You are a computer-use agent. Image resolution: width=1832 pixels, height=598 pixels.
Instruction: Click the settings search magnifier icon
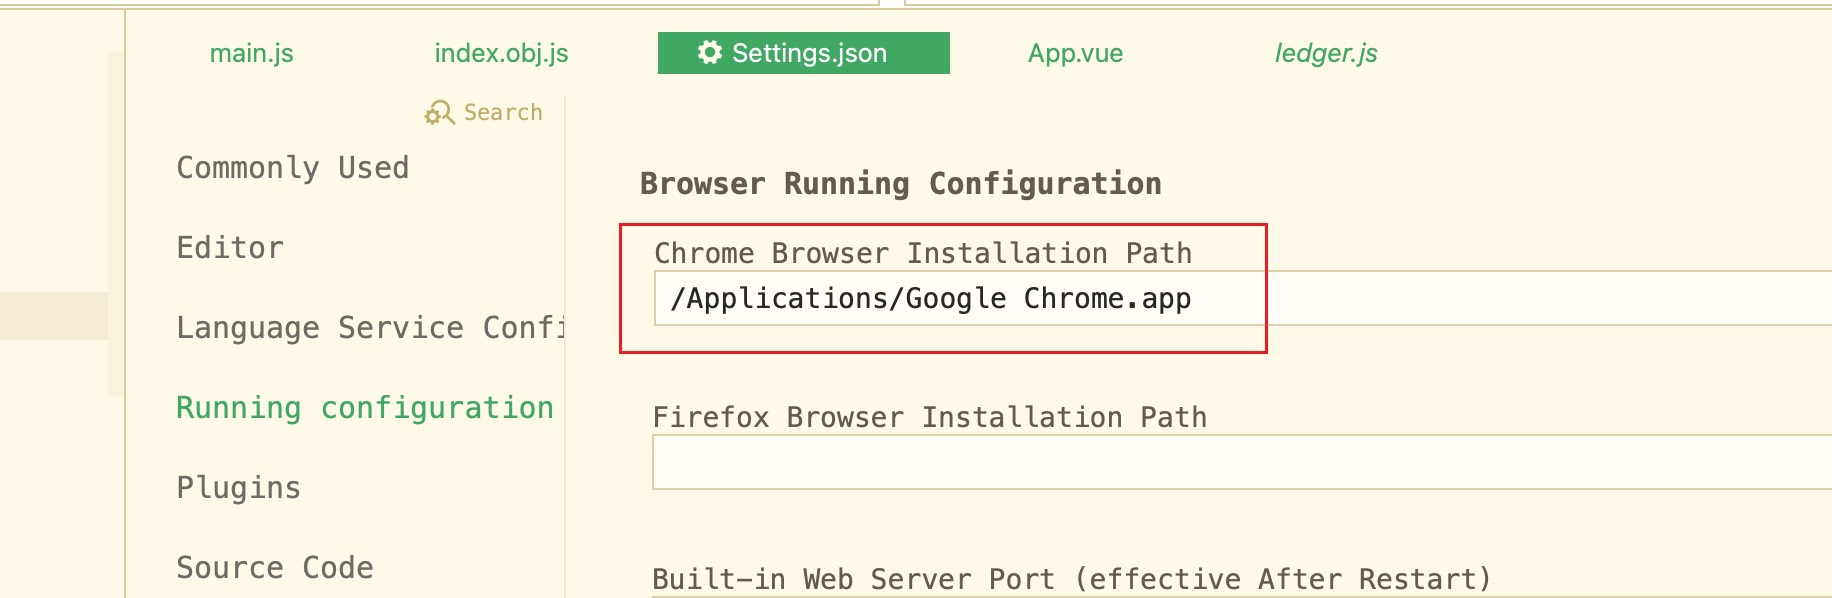[x=439, y=113]
